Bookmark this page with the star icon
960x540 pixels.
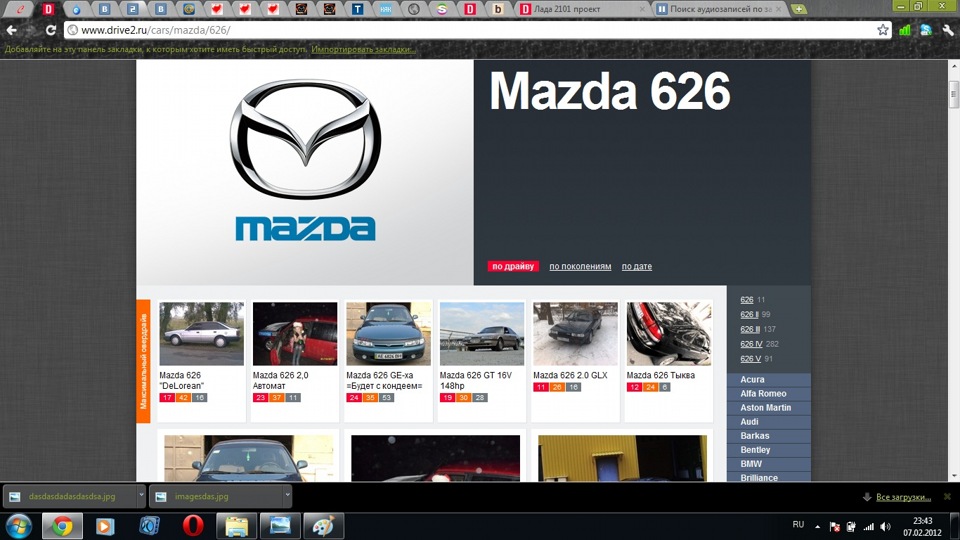pos(882,29)
